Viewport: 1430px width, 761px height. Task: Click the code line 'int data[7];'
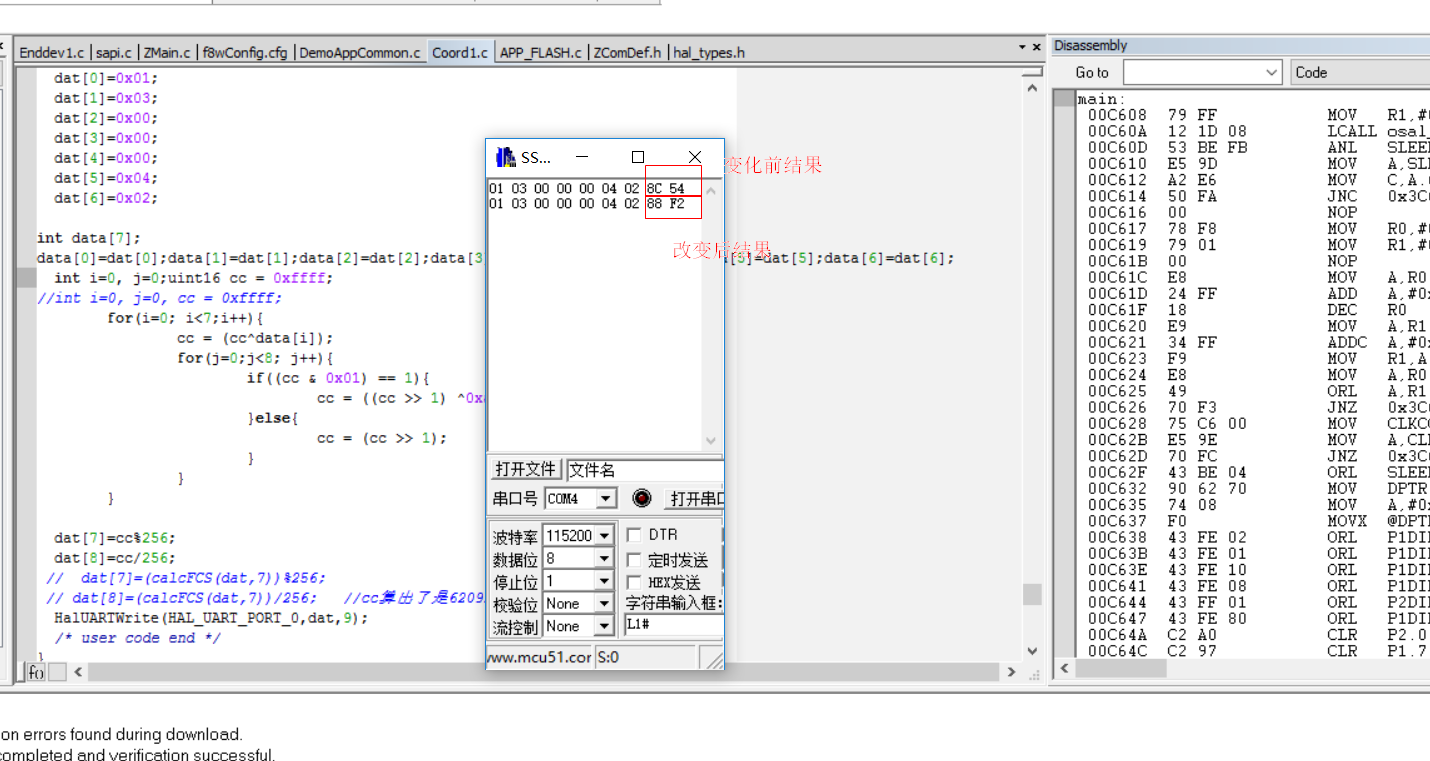(89, 238)
